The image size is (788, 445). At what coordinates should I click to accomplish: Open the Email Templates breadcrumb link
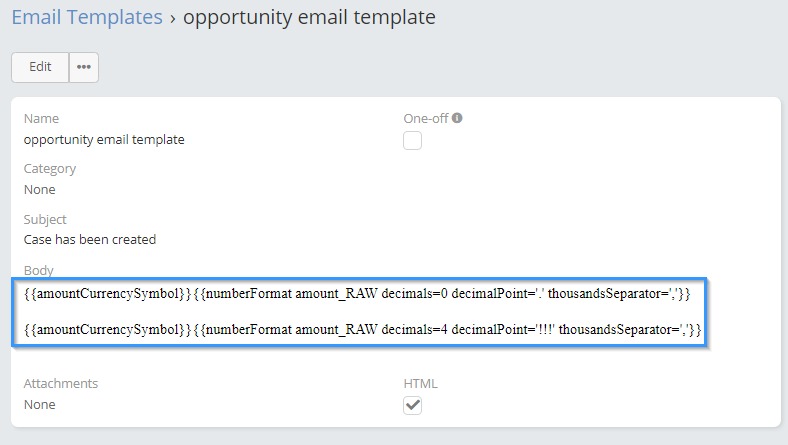(86, 17)
